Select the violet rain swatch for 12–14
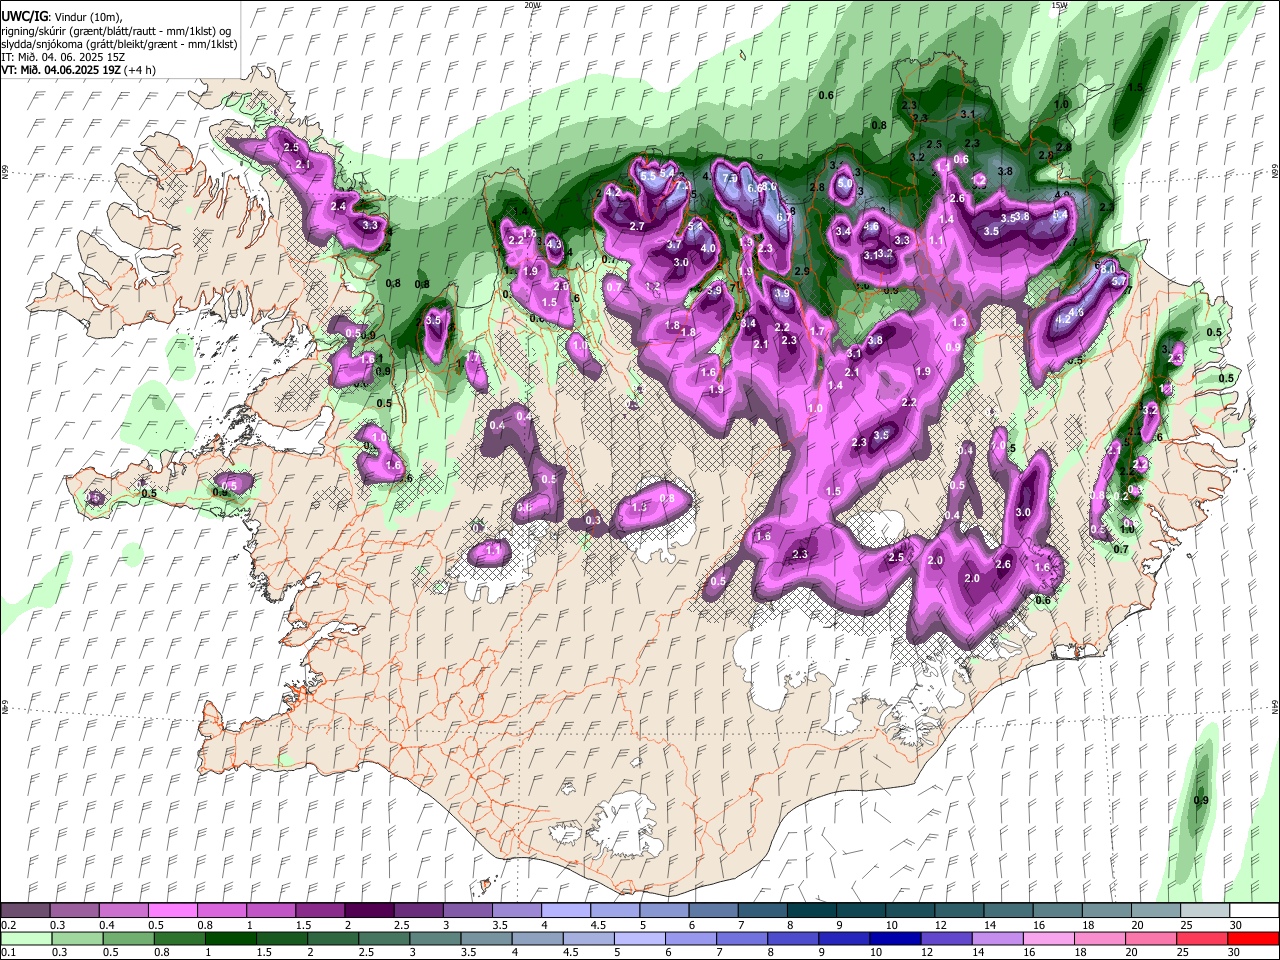This screenshot has height=960, width=1280. (x=946, y=938)
